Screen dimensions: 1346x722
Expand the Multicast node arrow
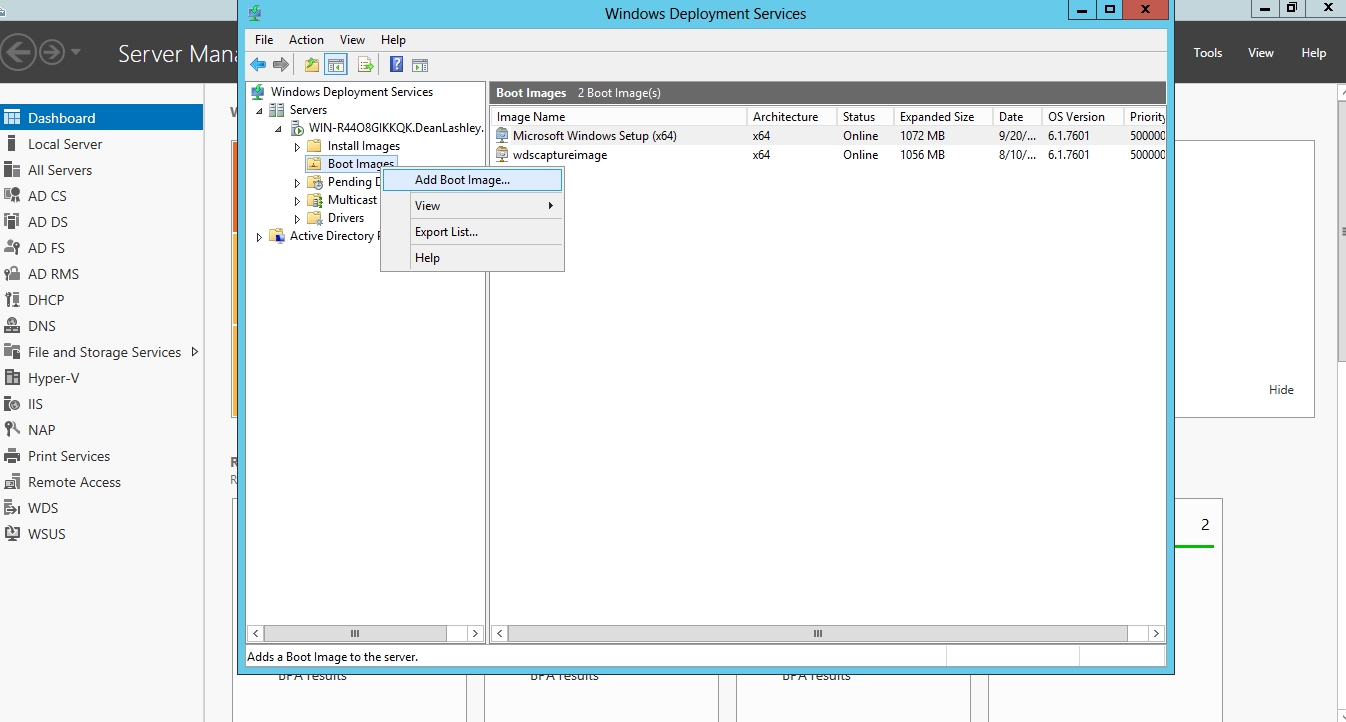[x=297, y=201]
